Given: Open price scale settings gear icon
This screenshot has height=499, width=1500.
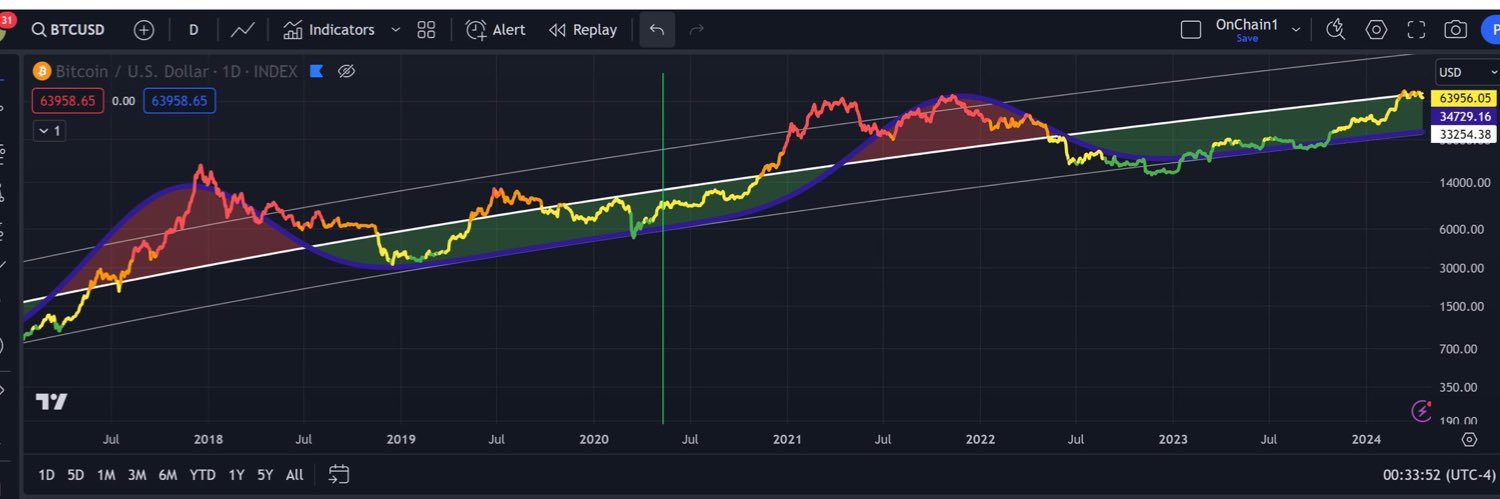Looking at the screenshot, I should 1468,439.
